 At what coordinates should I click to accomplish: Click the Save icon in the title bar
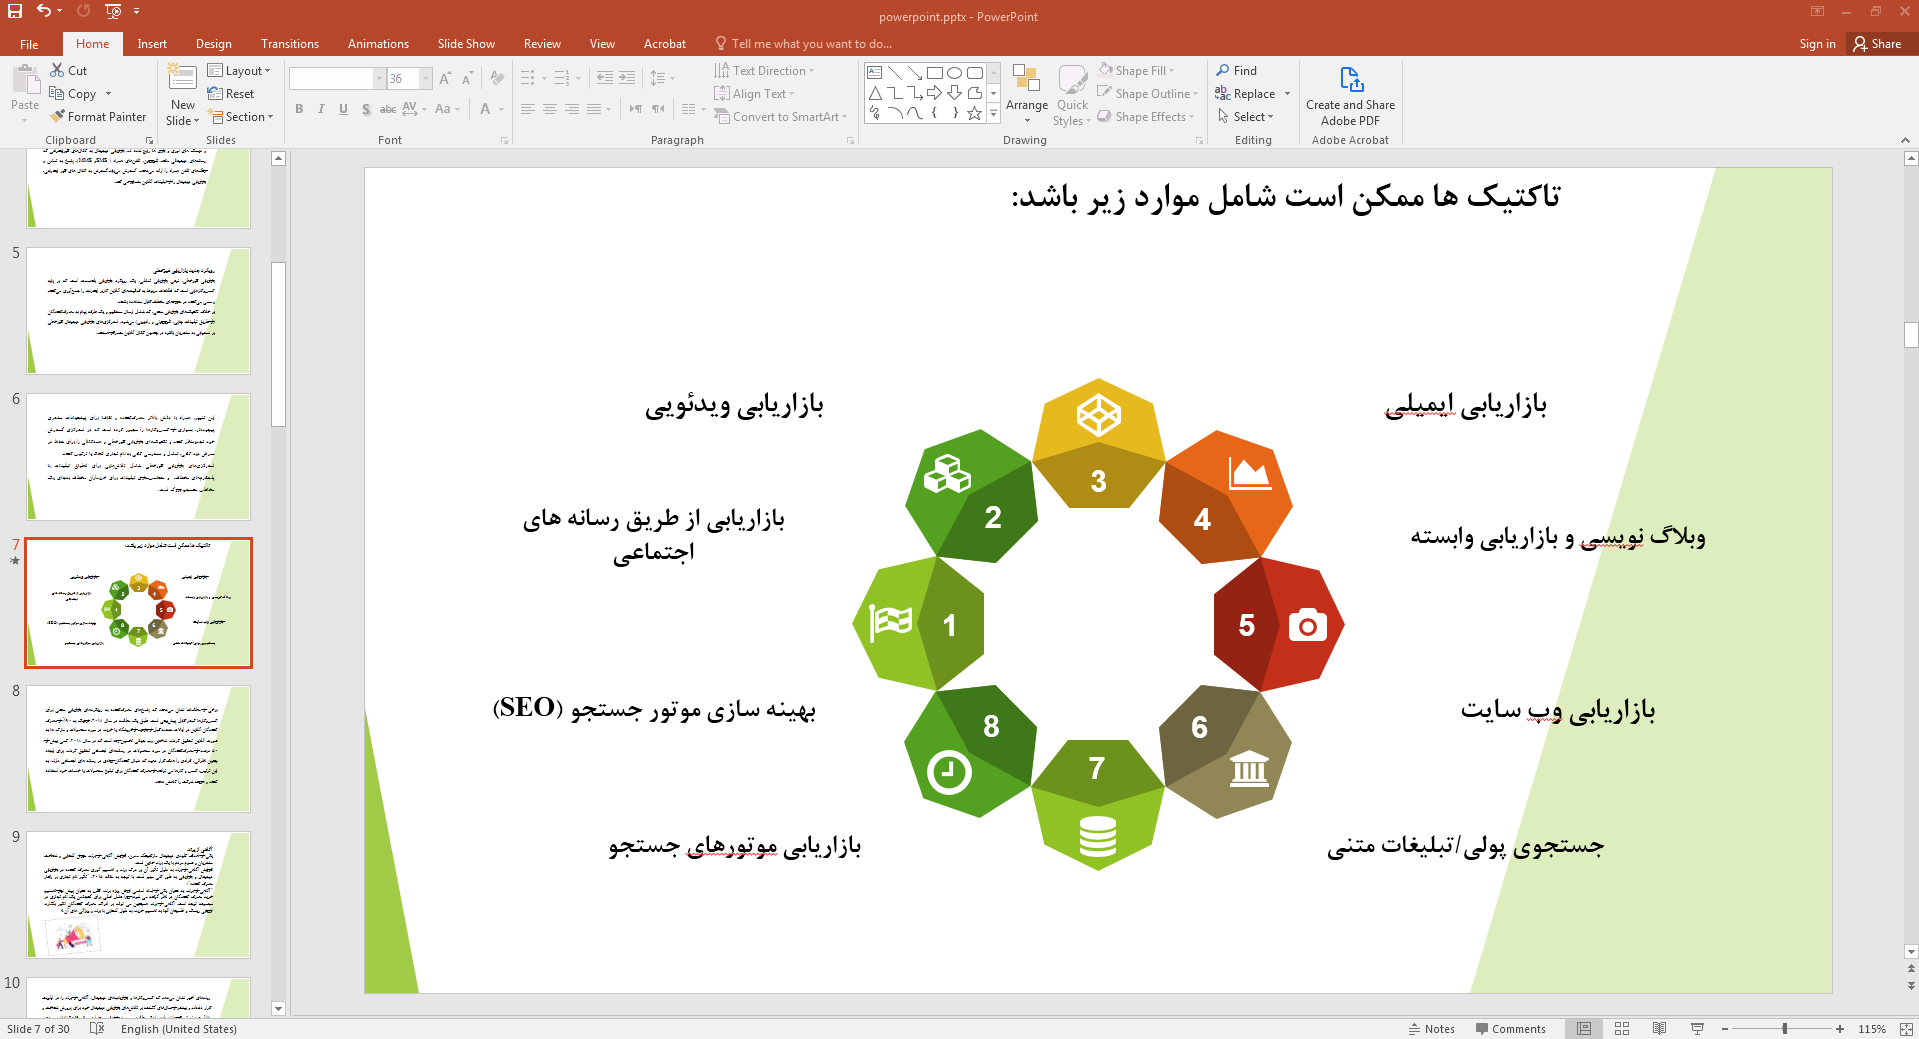(x=14, y=11)
